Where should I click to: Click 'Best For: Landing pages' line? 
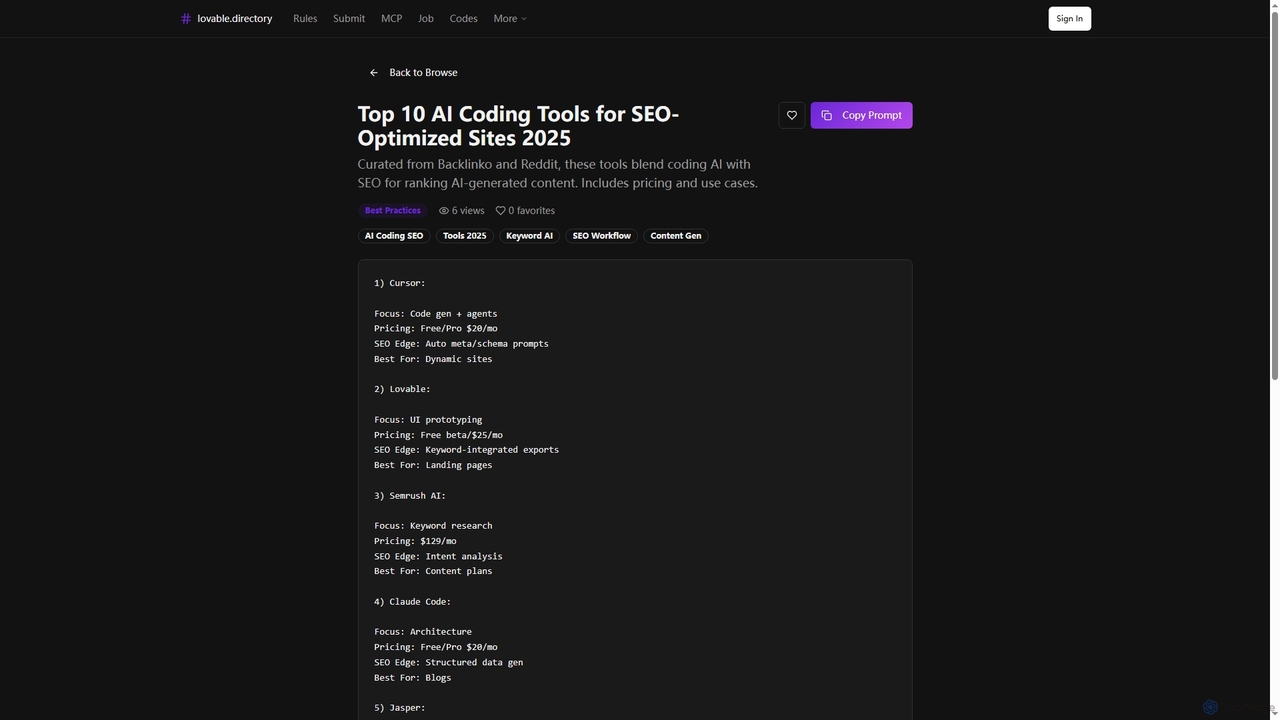click(x=433, y=465)
